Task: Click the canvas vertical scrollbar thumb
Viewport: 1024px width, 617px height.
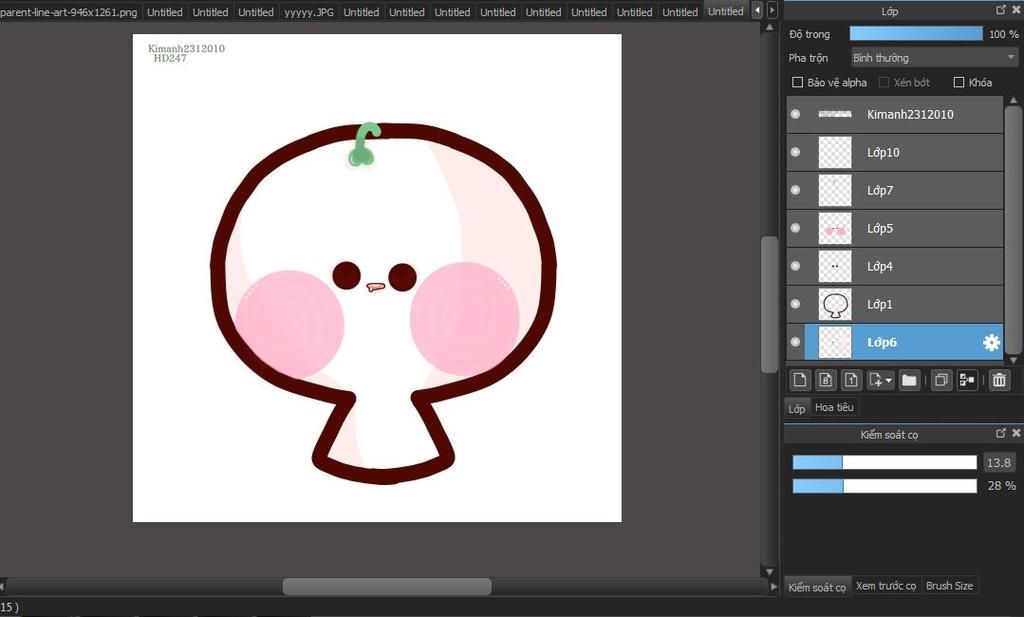Action: pos(769,304)
